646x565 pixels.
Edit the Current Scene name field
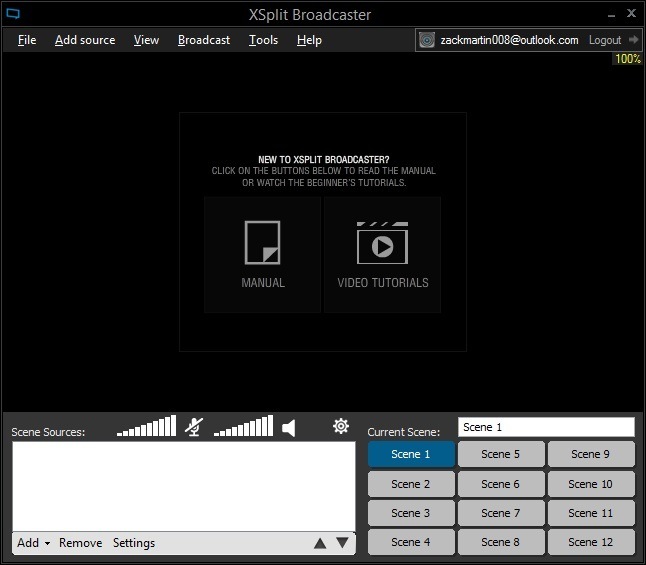pos(546,427)
